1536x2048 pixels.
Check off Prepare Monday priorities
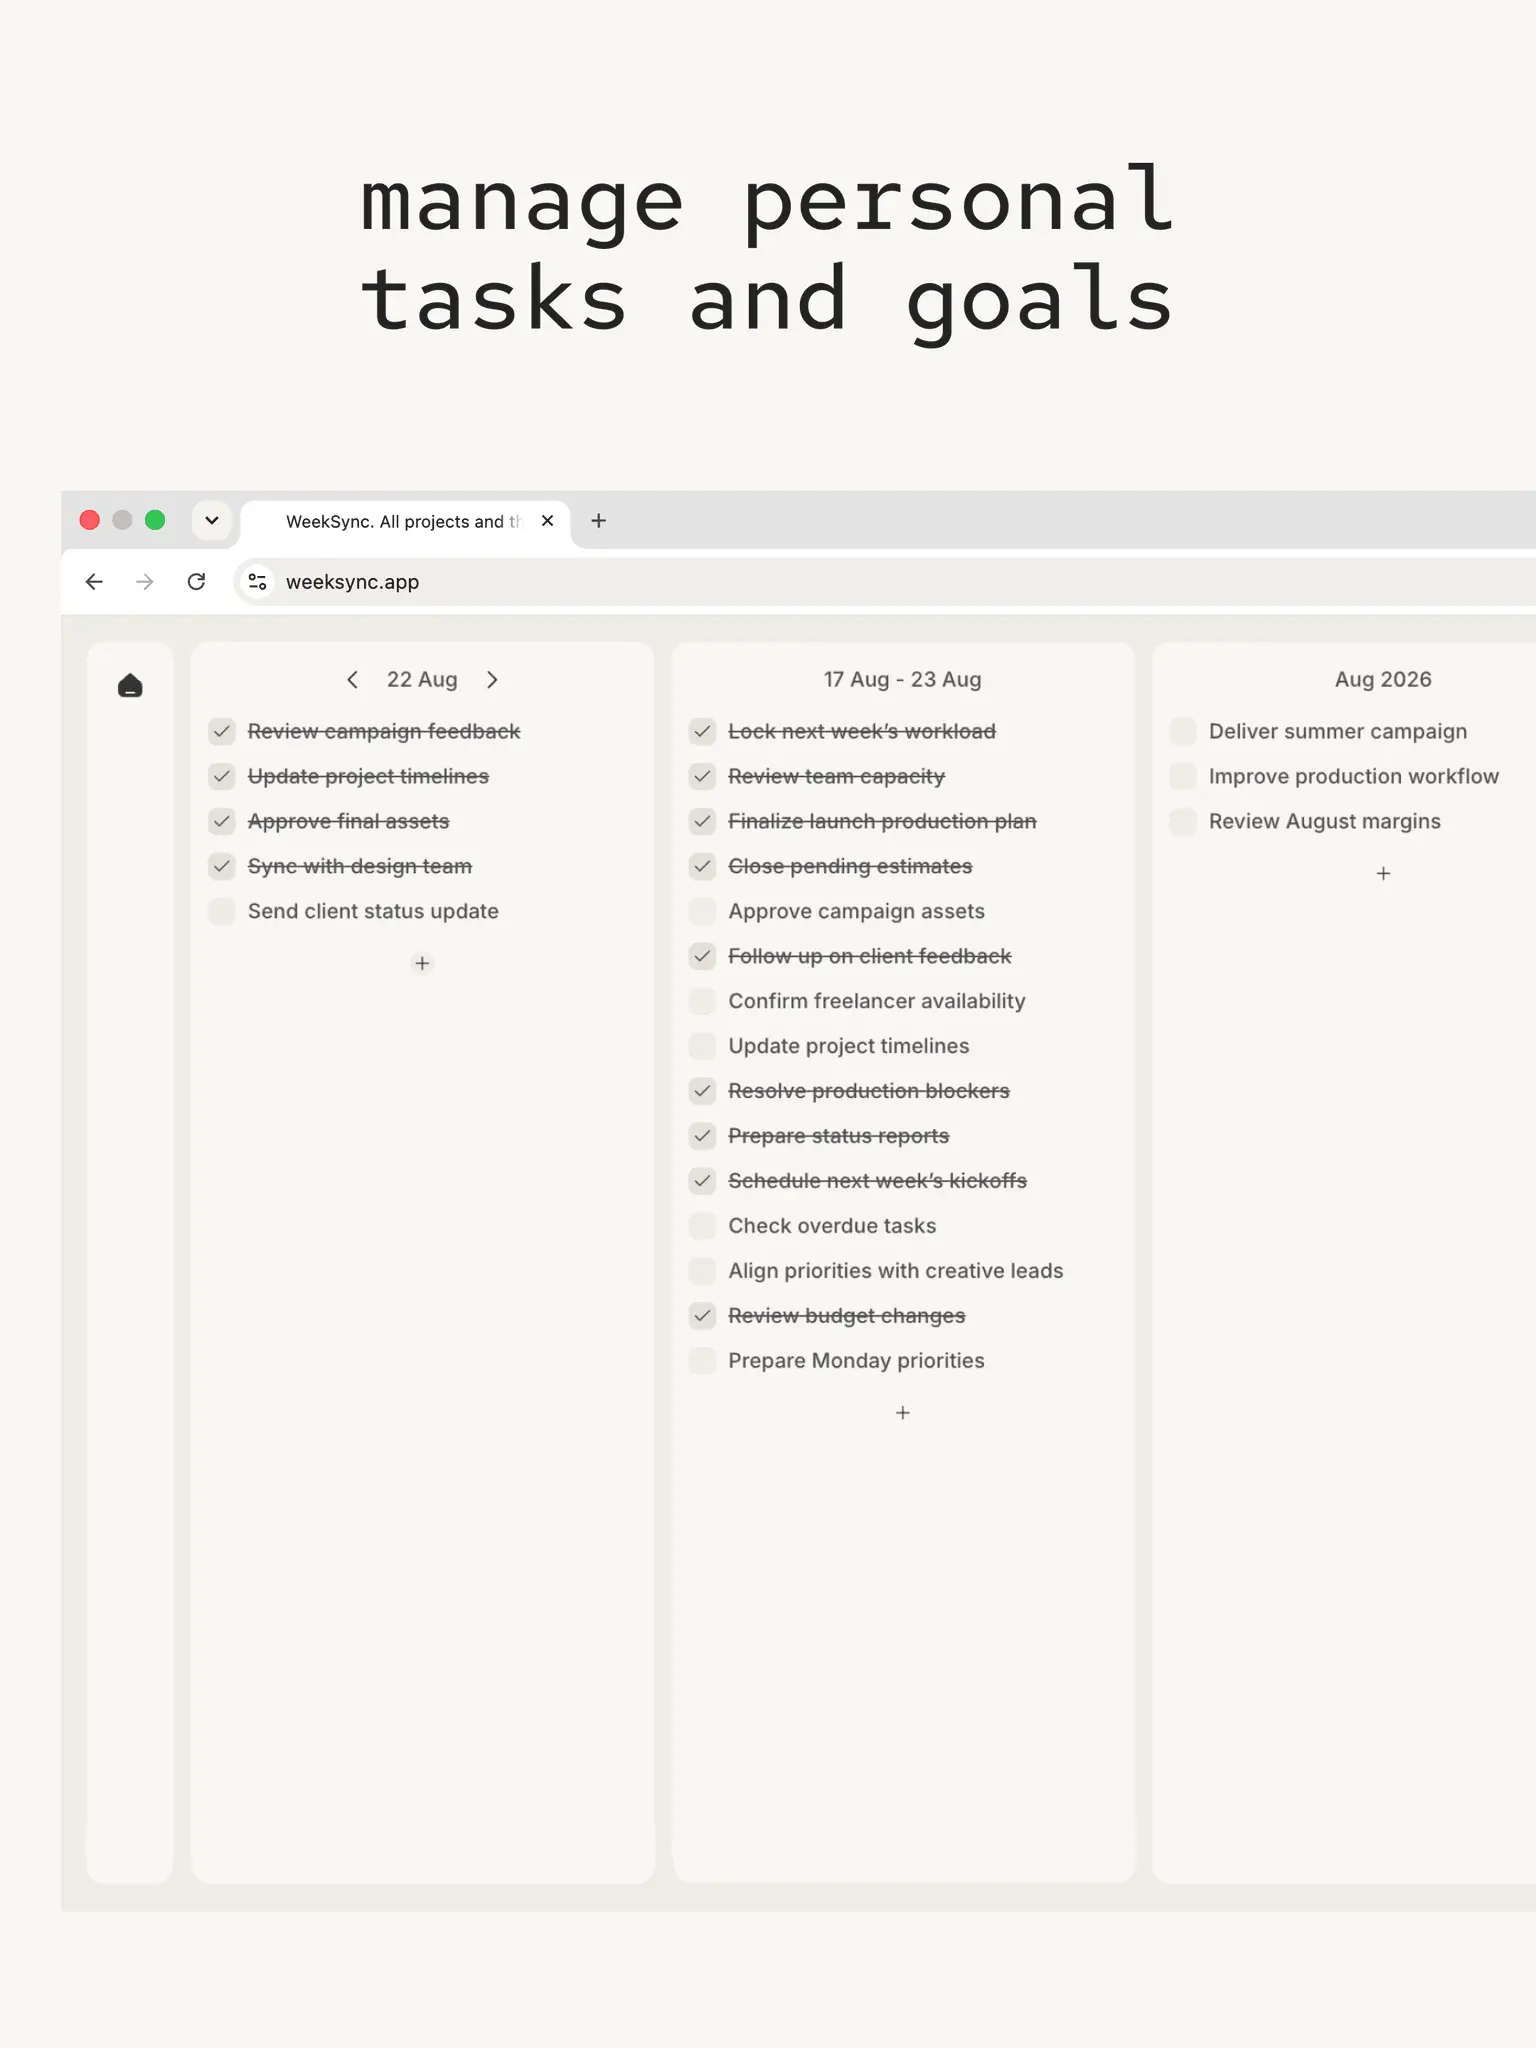pos(703,1361)
